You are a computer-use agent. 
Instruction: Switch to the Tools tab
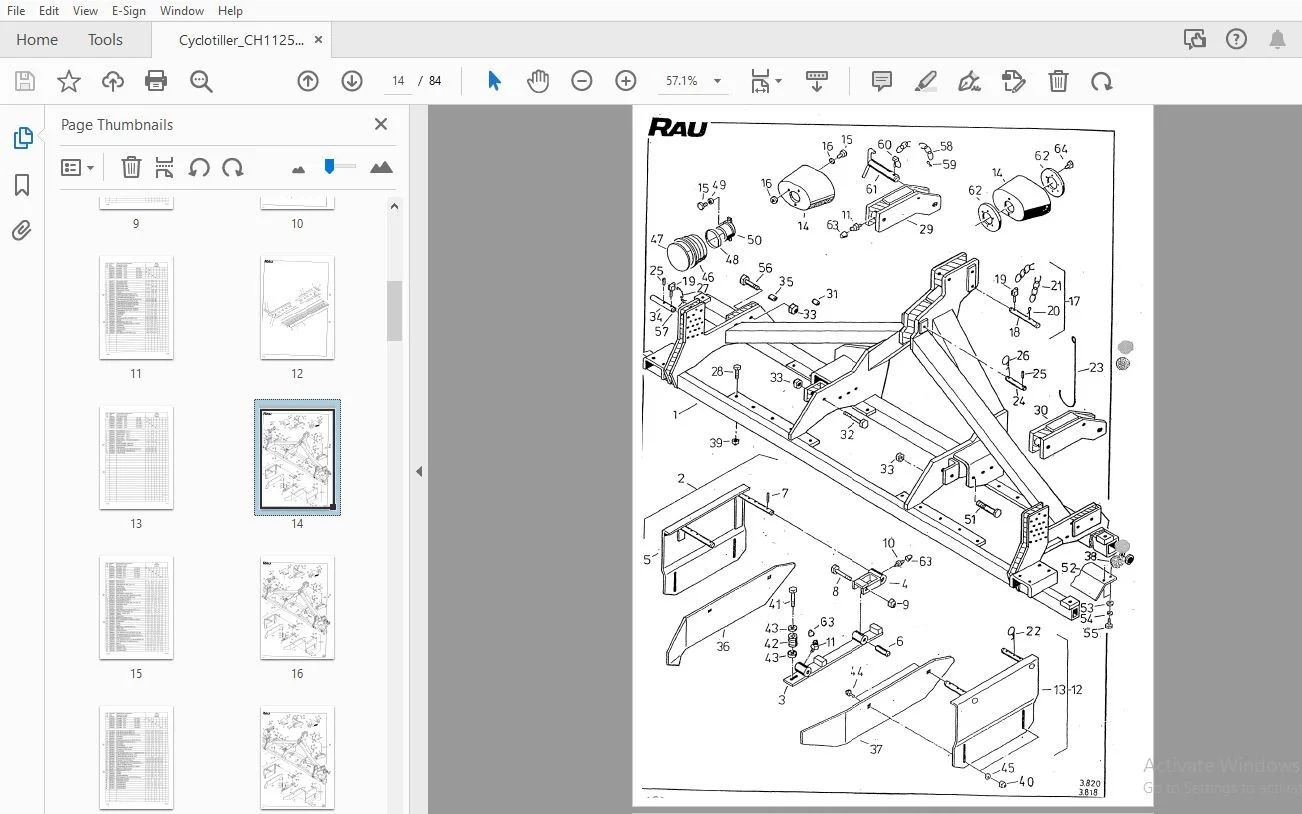tap(105, 40)
